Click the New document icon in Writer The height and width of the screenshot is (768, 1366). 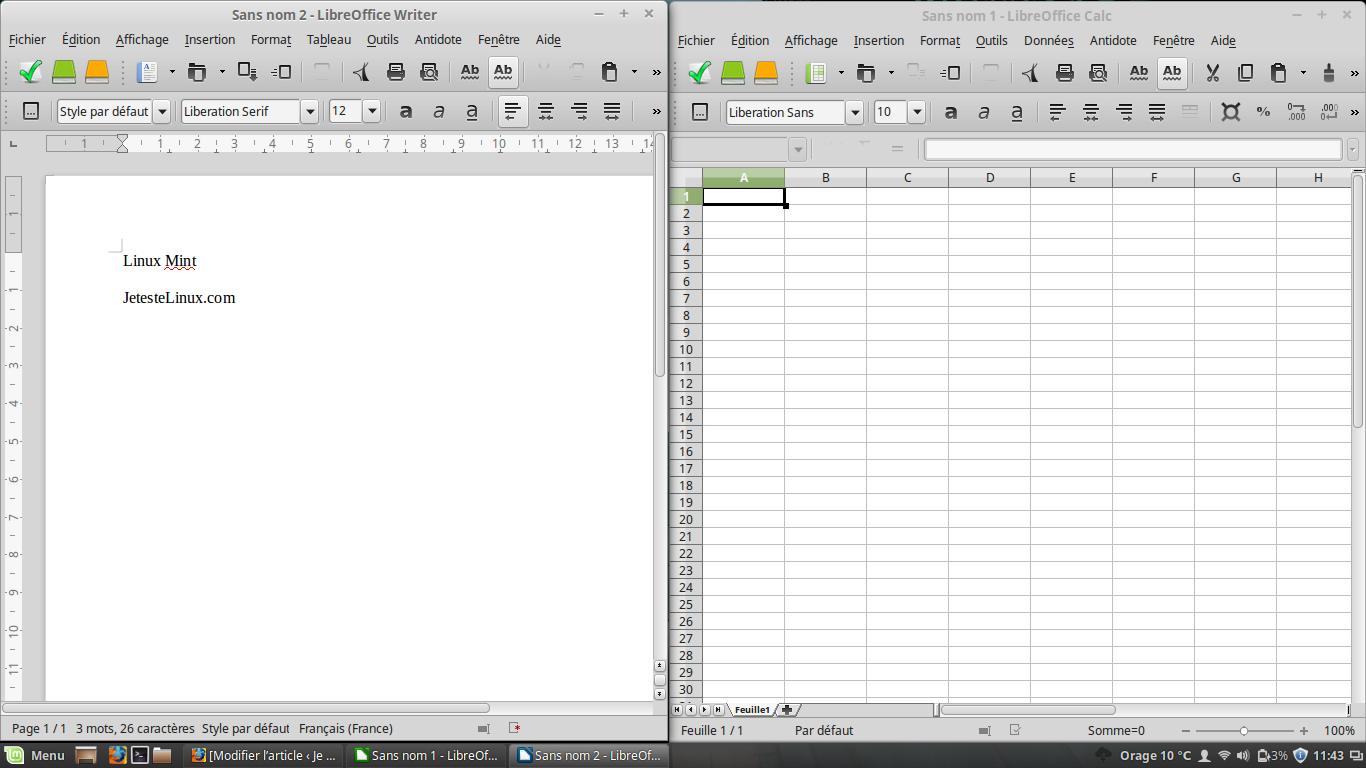[x=148, y=71]
